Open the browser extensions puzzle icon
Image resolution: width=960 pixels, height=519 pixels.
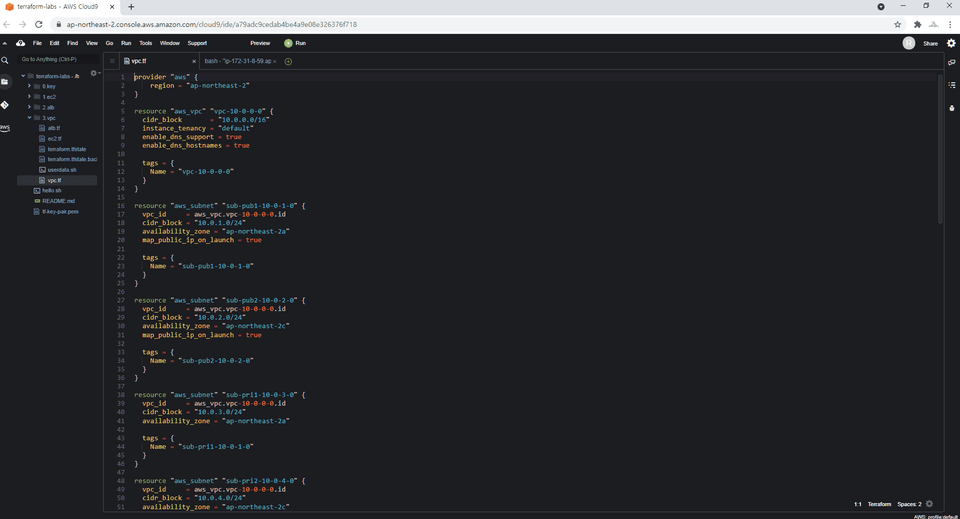(x=917, y=24)
